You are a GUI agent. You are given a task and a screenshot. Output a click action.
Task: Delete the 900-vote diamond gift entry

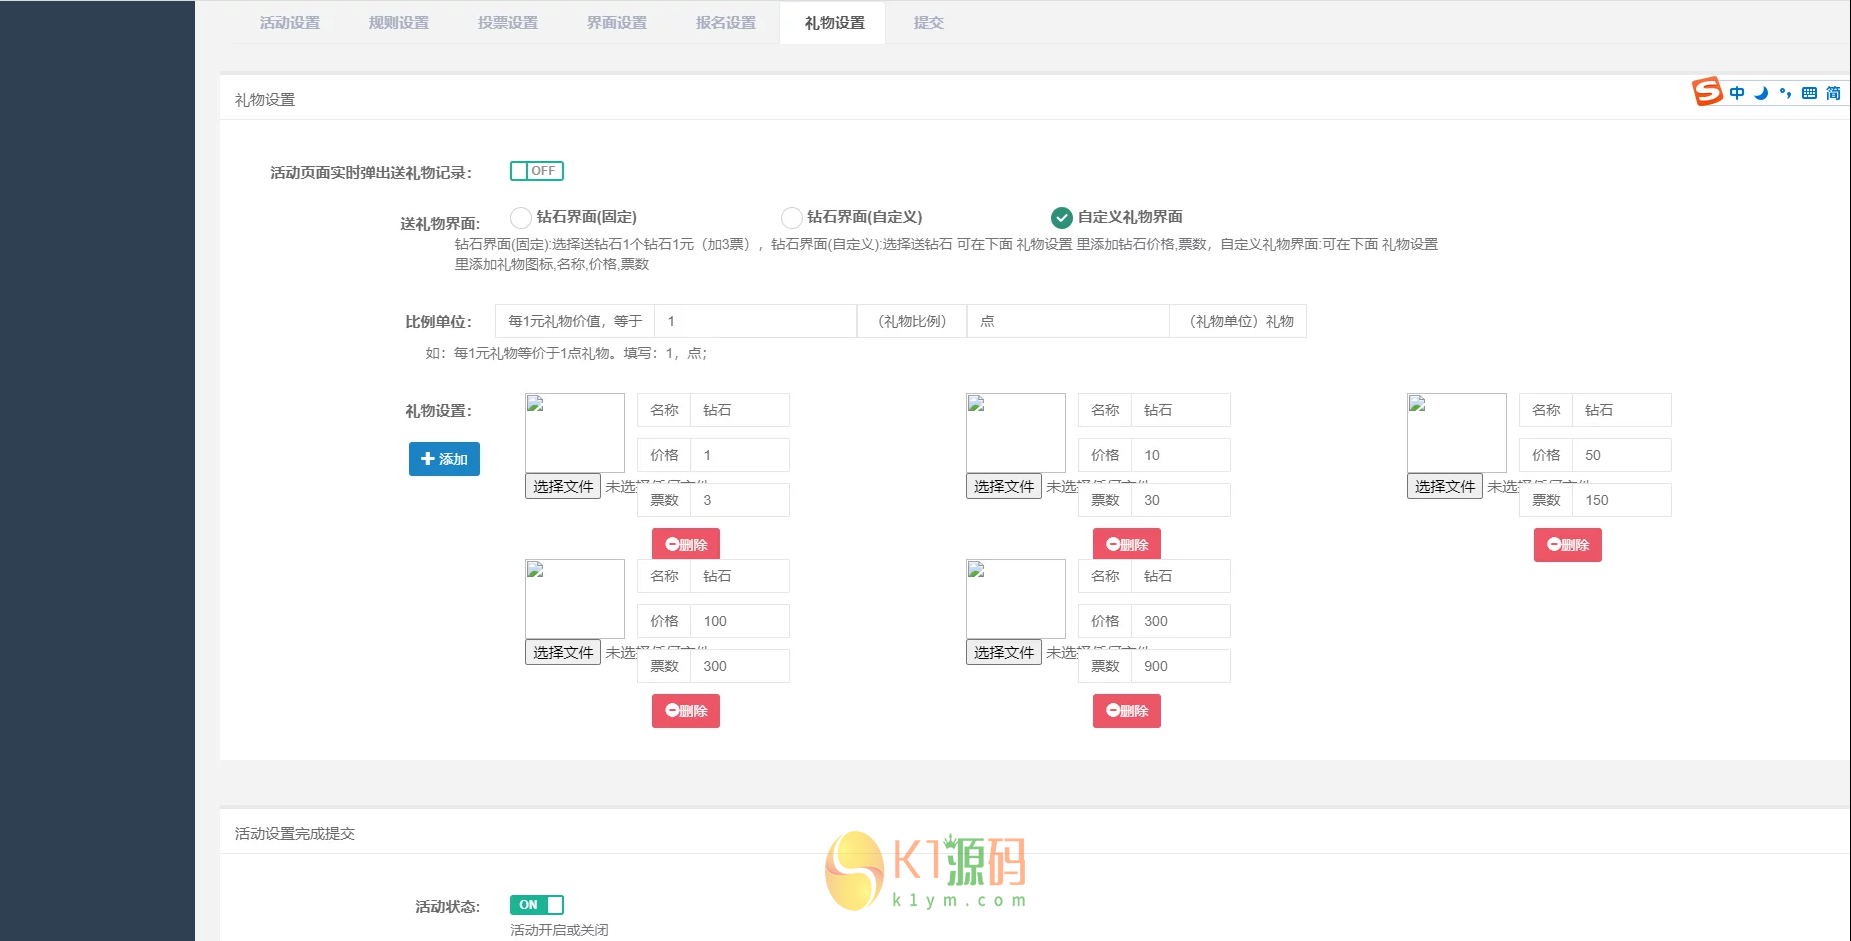coord(1126,711)
